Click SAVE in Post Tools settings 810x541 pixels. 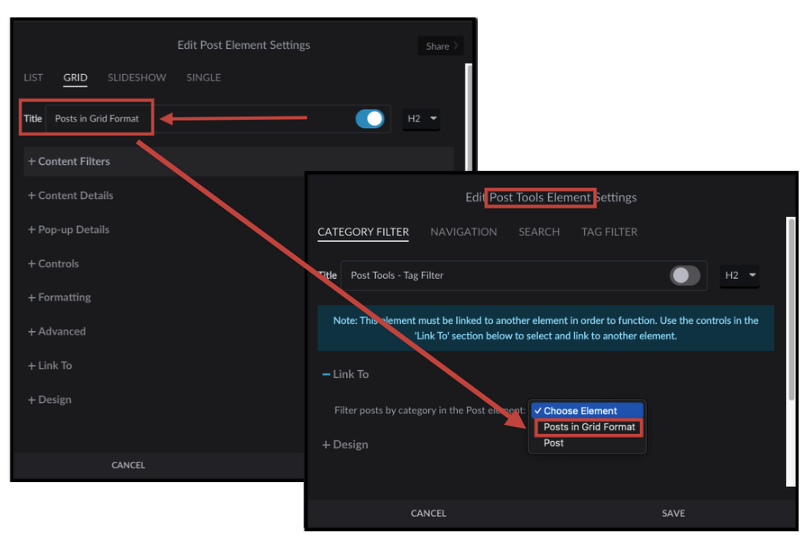point(673,513)
